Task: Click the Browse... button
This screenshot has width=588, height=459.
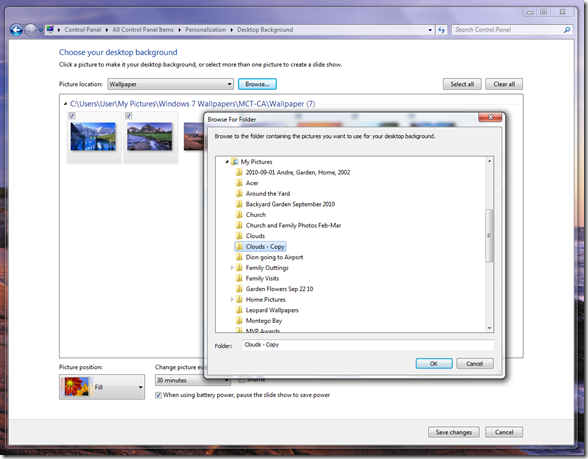Action: click(x=257, y=84)
